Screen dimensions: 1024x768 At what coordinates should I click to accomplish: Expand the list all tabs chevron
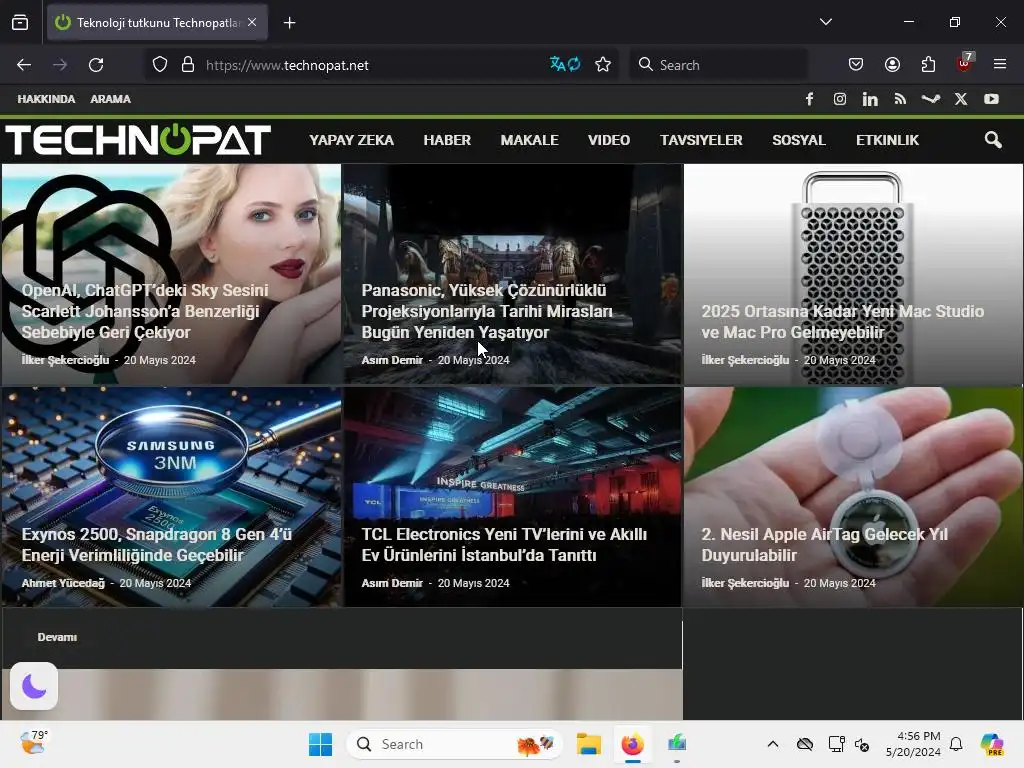pyautogui.click(x=825, y=22)
